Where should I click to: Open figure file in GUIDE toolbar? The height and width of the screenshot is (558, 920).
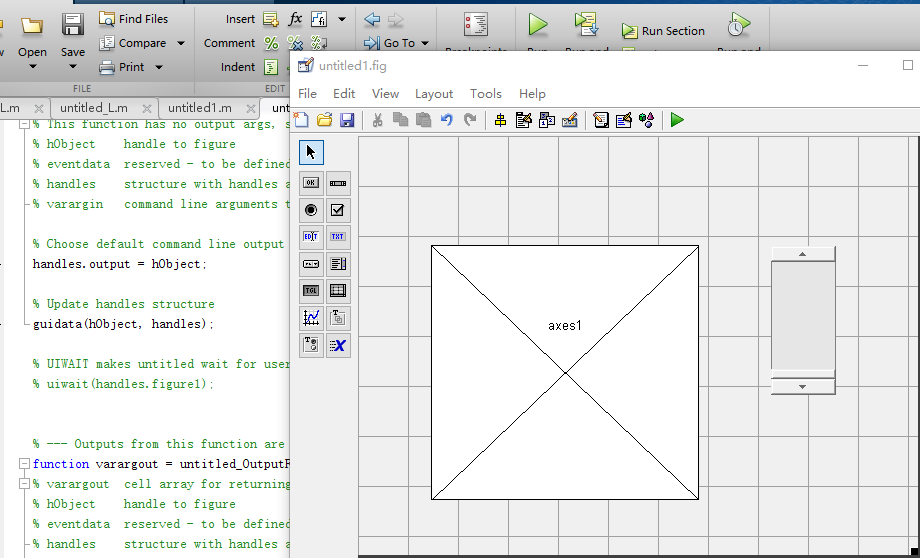coord(324,120)
